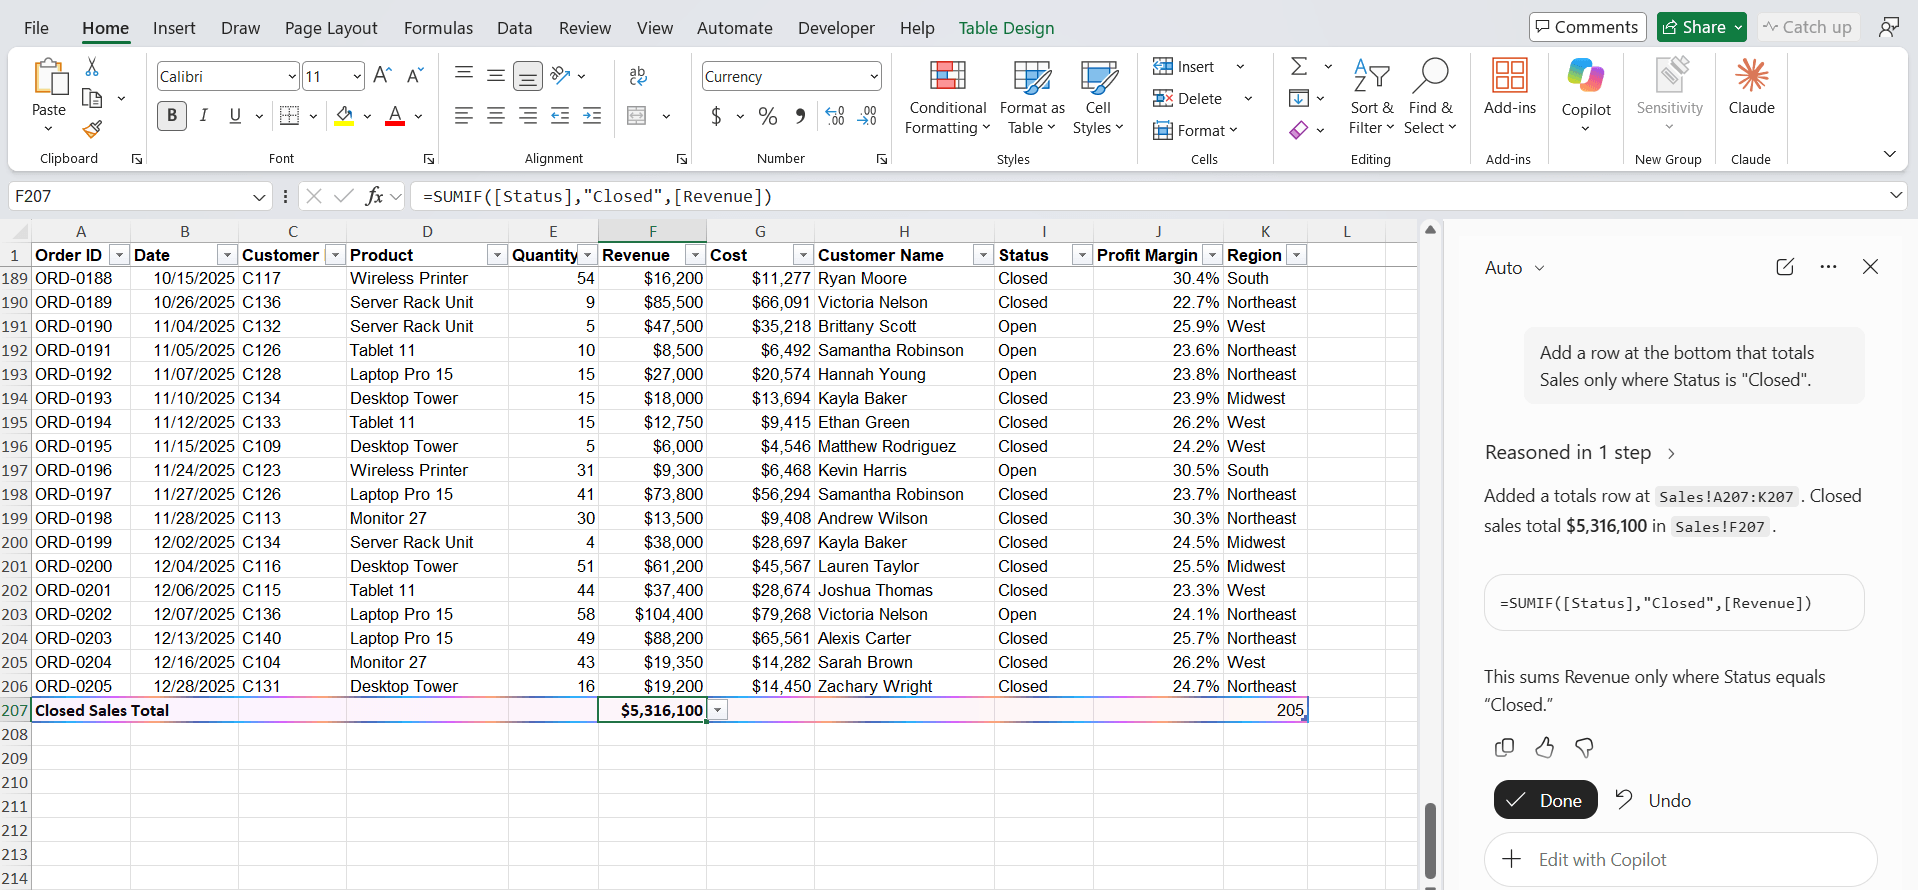1918x890 pixels.
Task: Toggle Middle Align
Action: point(495,75)
